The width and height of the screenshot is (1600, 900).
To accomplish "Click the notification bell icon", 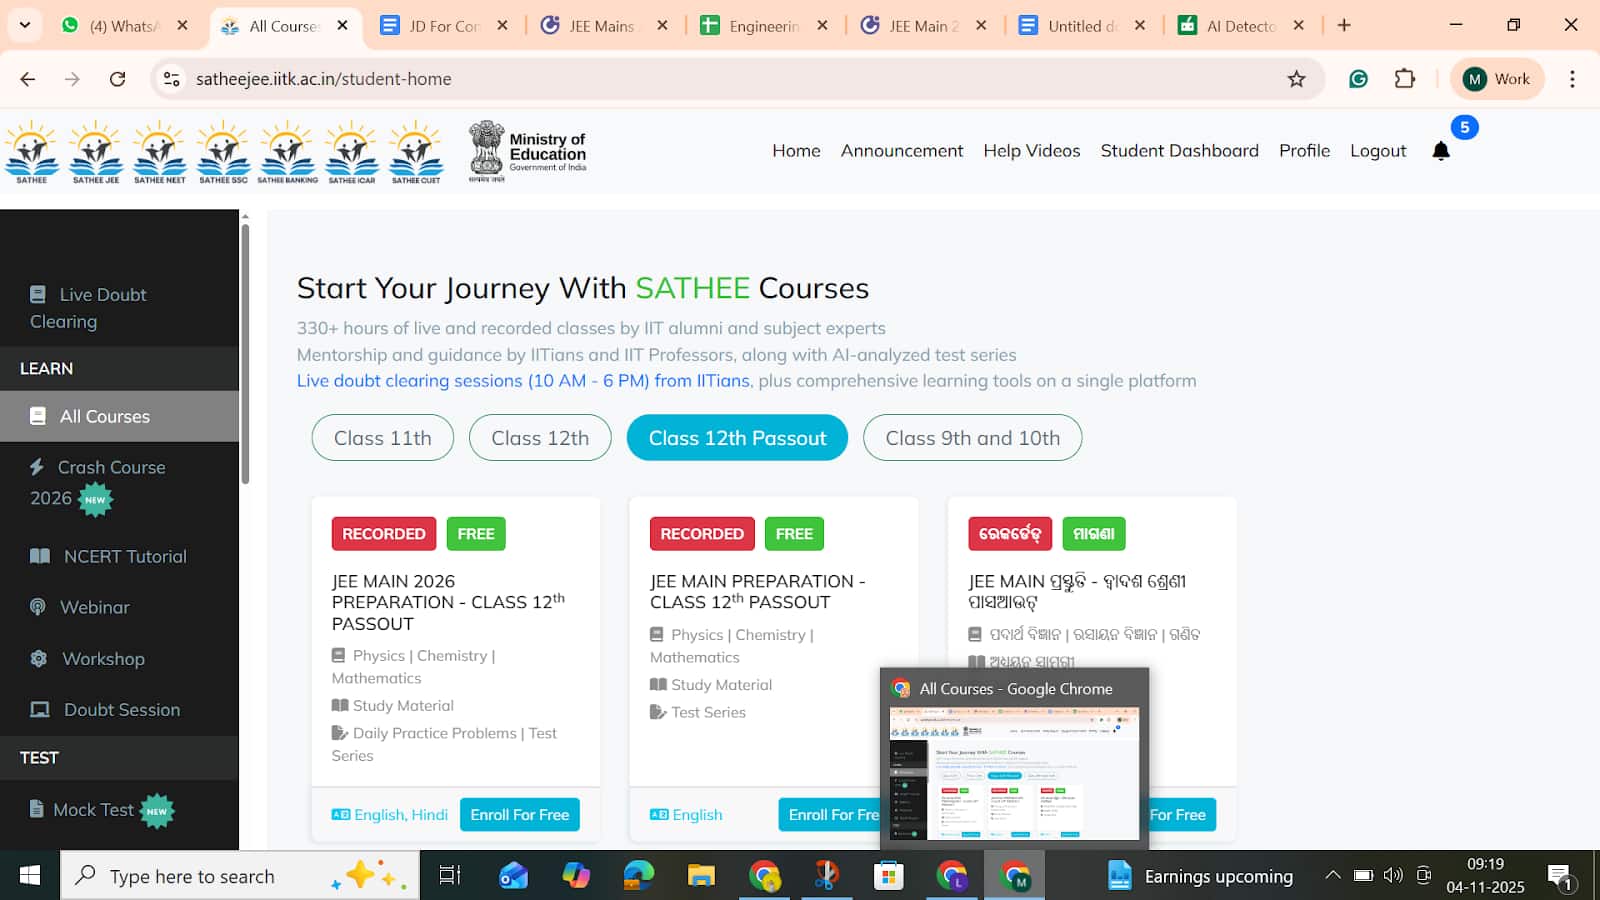I will point(1440,151).
